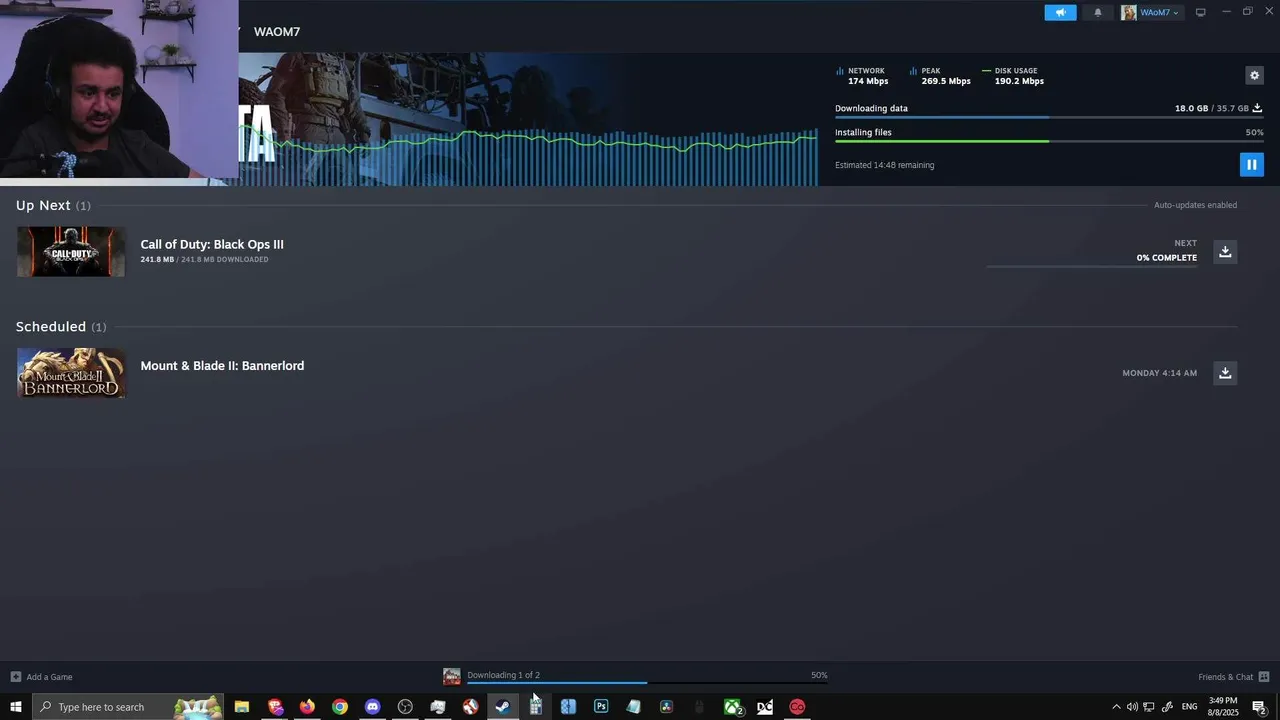Click the game icon in the bottom bar
The image size is (1280, 720).
pyautogui.click(x=452, y=677)
